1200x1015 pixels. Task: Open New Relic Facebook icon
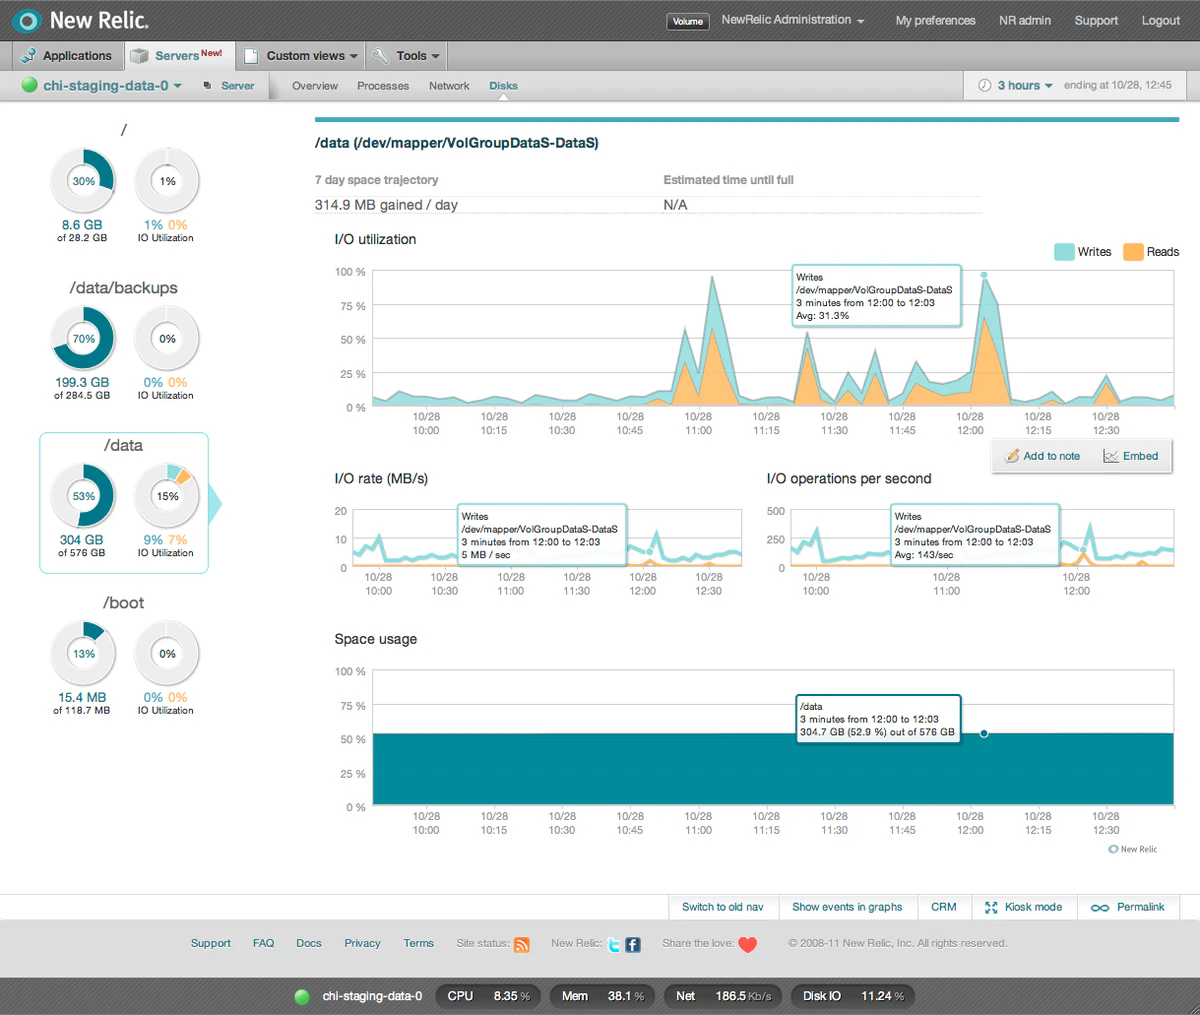[633, 944]
